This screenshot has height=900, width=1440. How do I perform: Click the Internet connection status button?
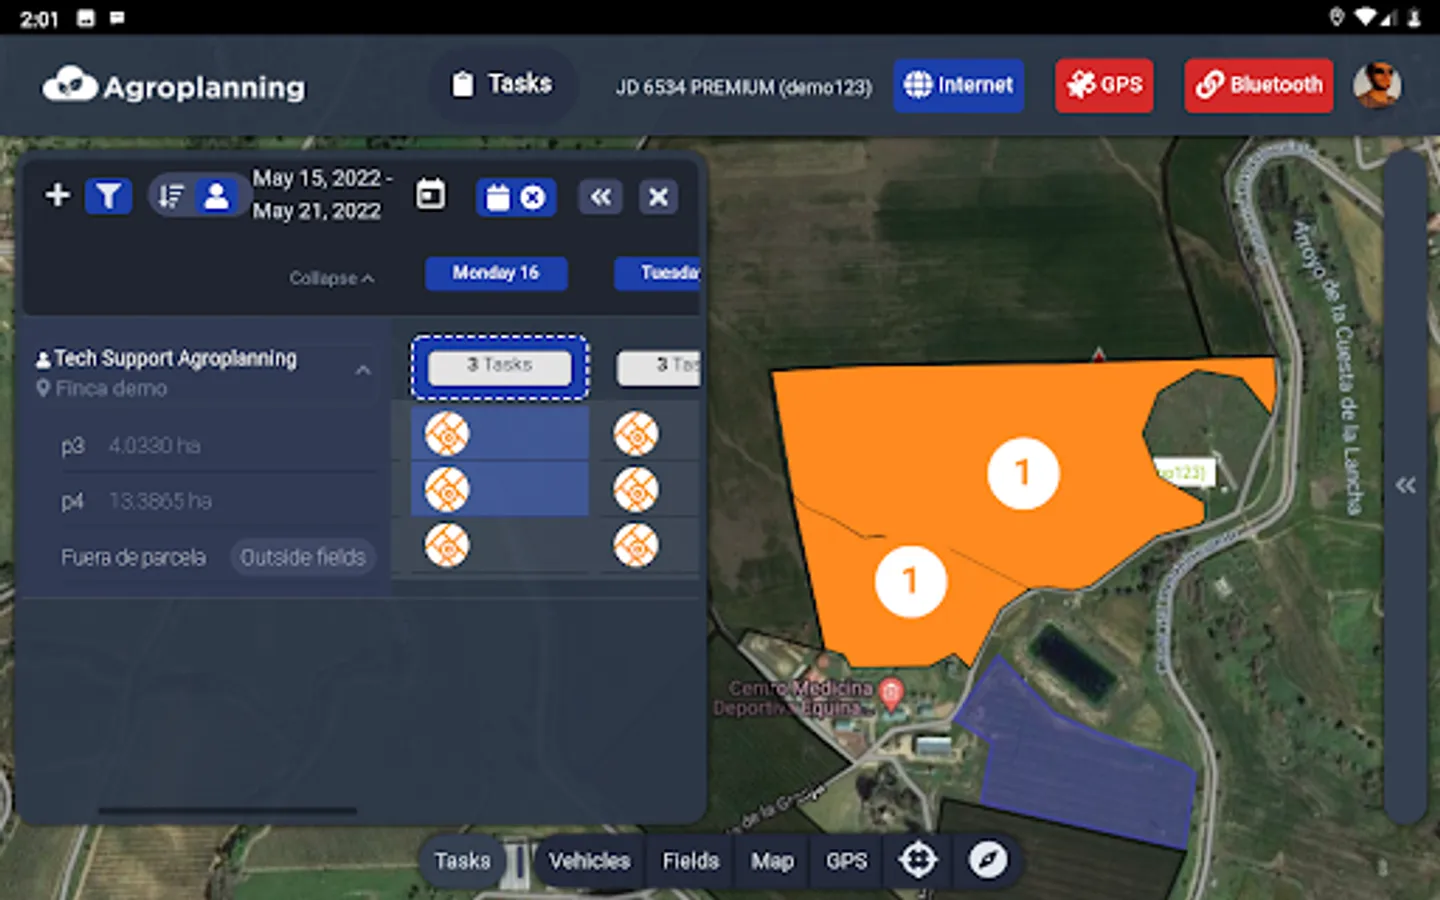pos(958,85)
